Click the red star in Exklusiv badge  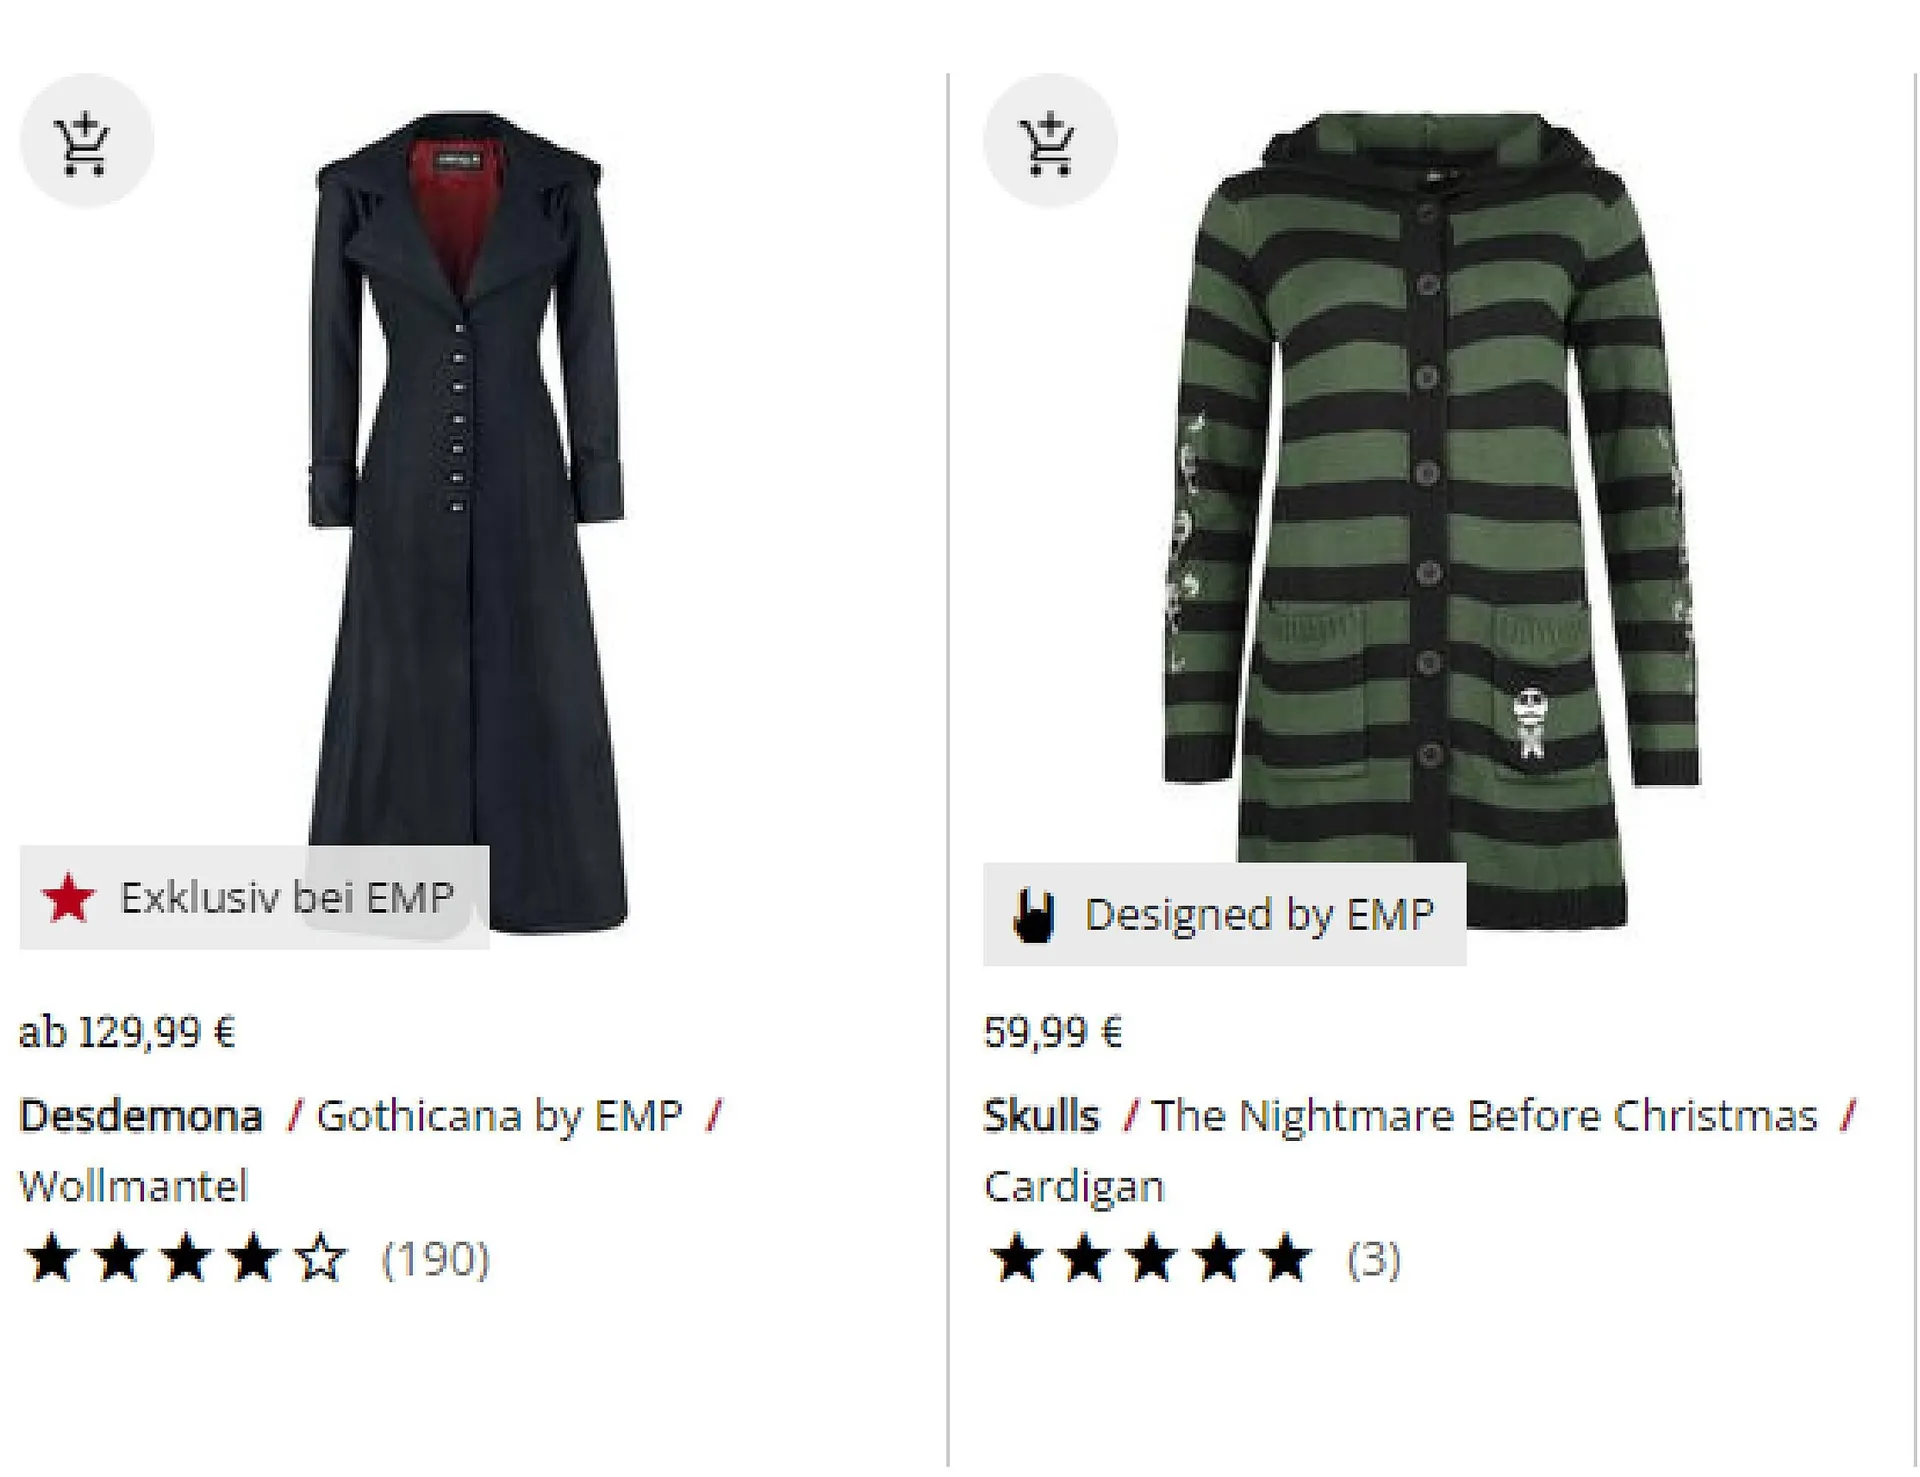pos(68,897)
